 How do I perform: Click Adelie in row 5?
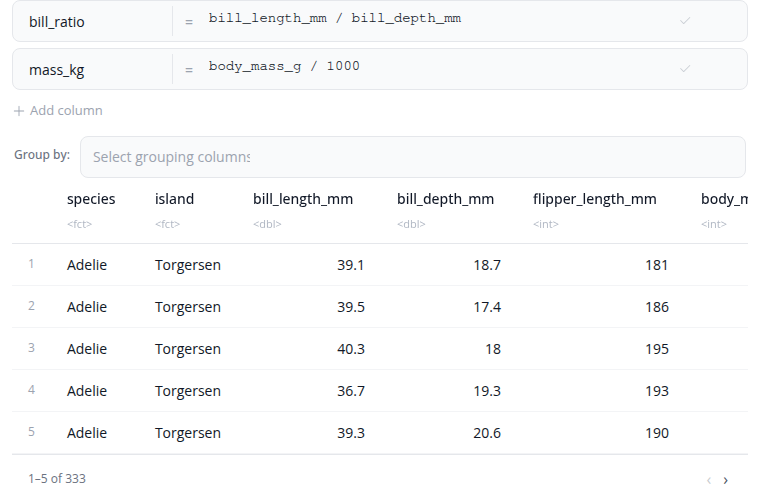tap(87, 433)
